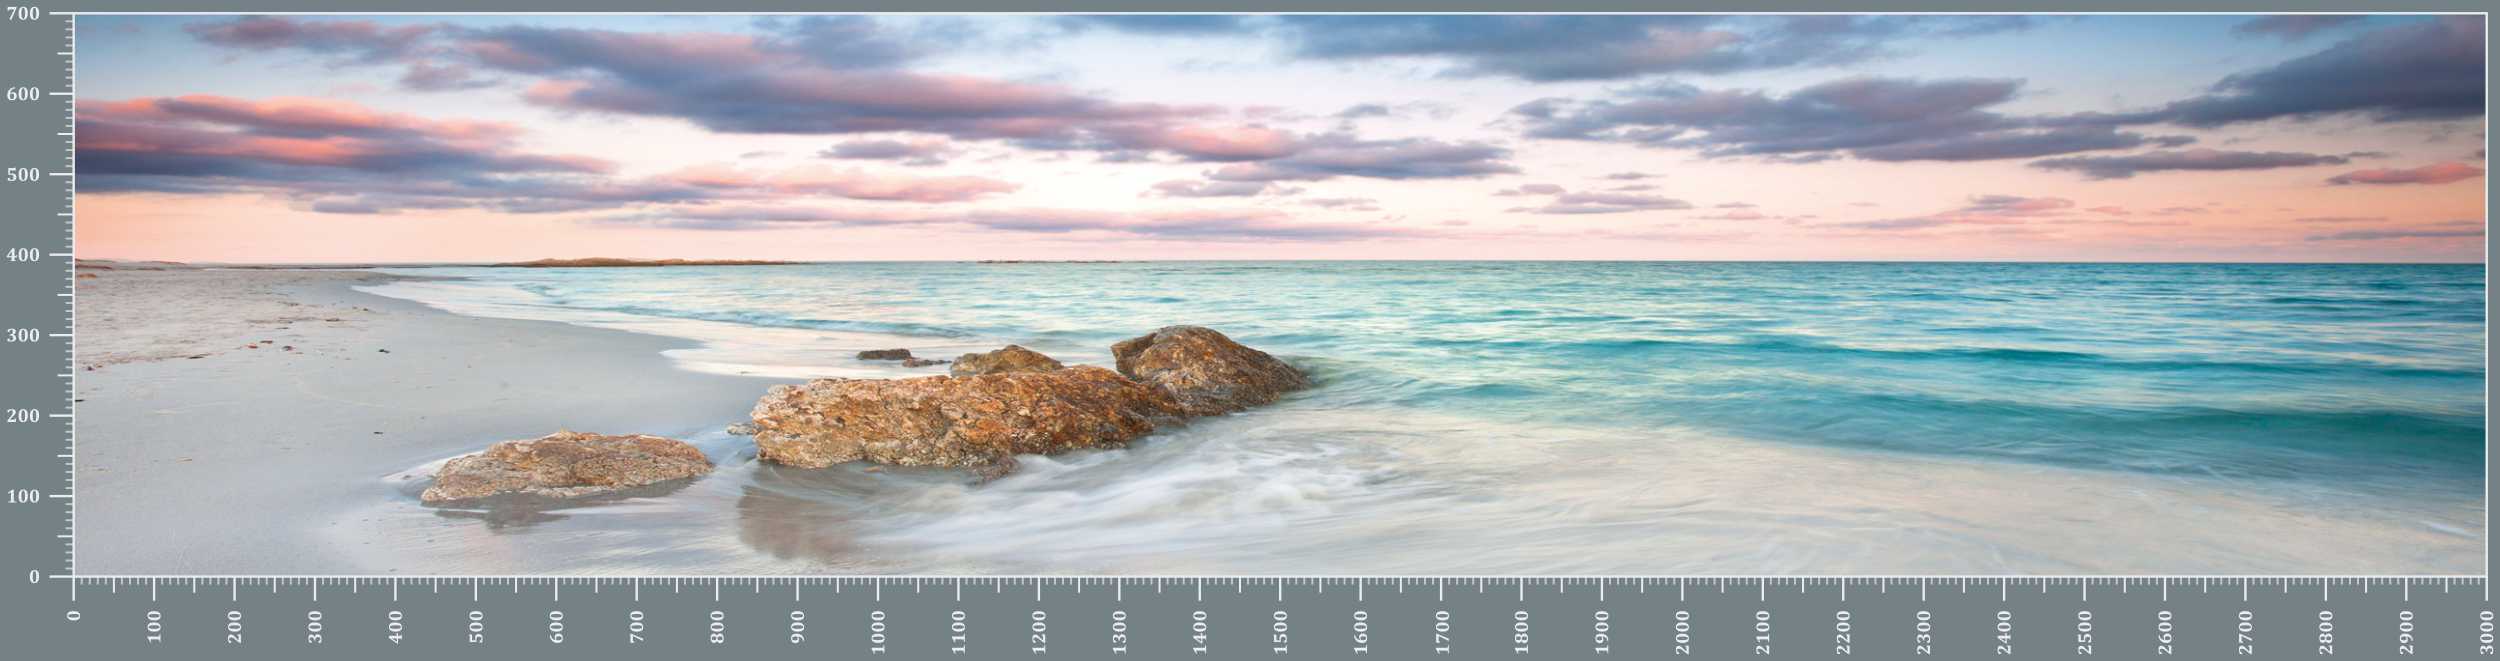Screen dimensions: 2500x661
Task: Select the "2000" ruler label
Action: tap(1682, 631)
